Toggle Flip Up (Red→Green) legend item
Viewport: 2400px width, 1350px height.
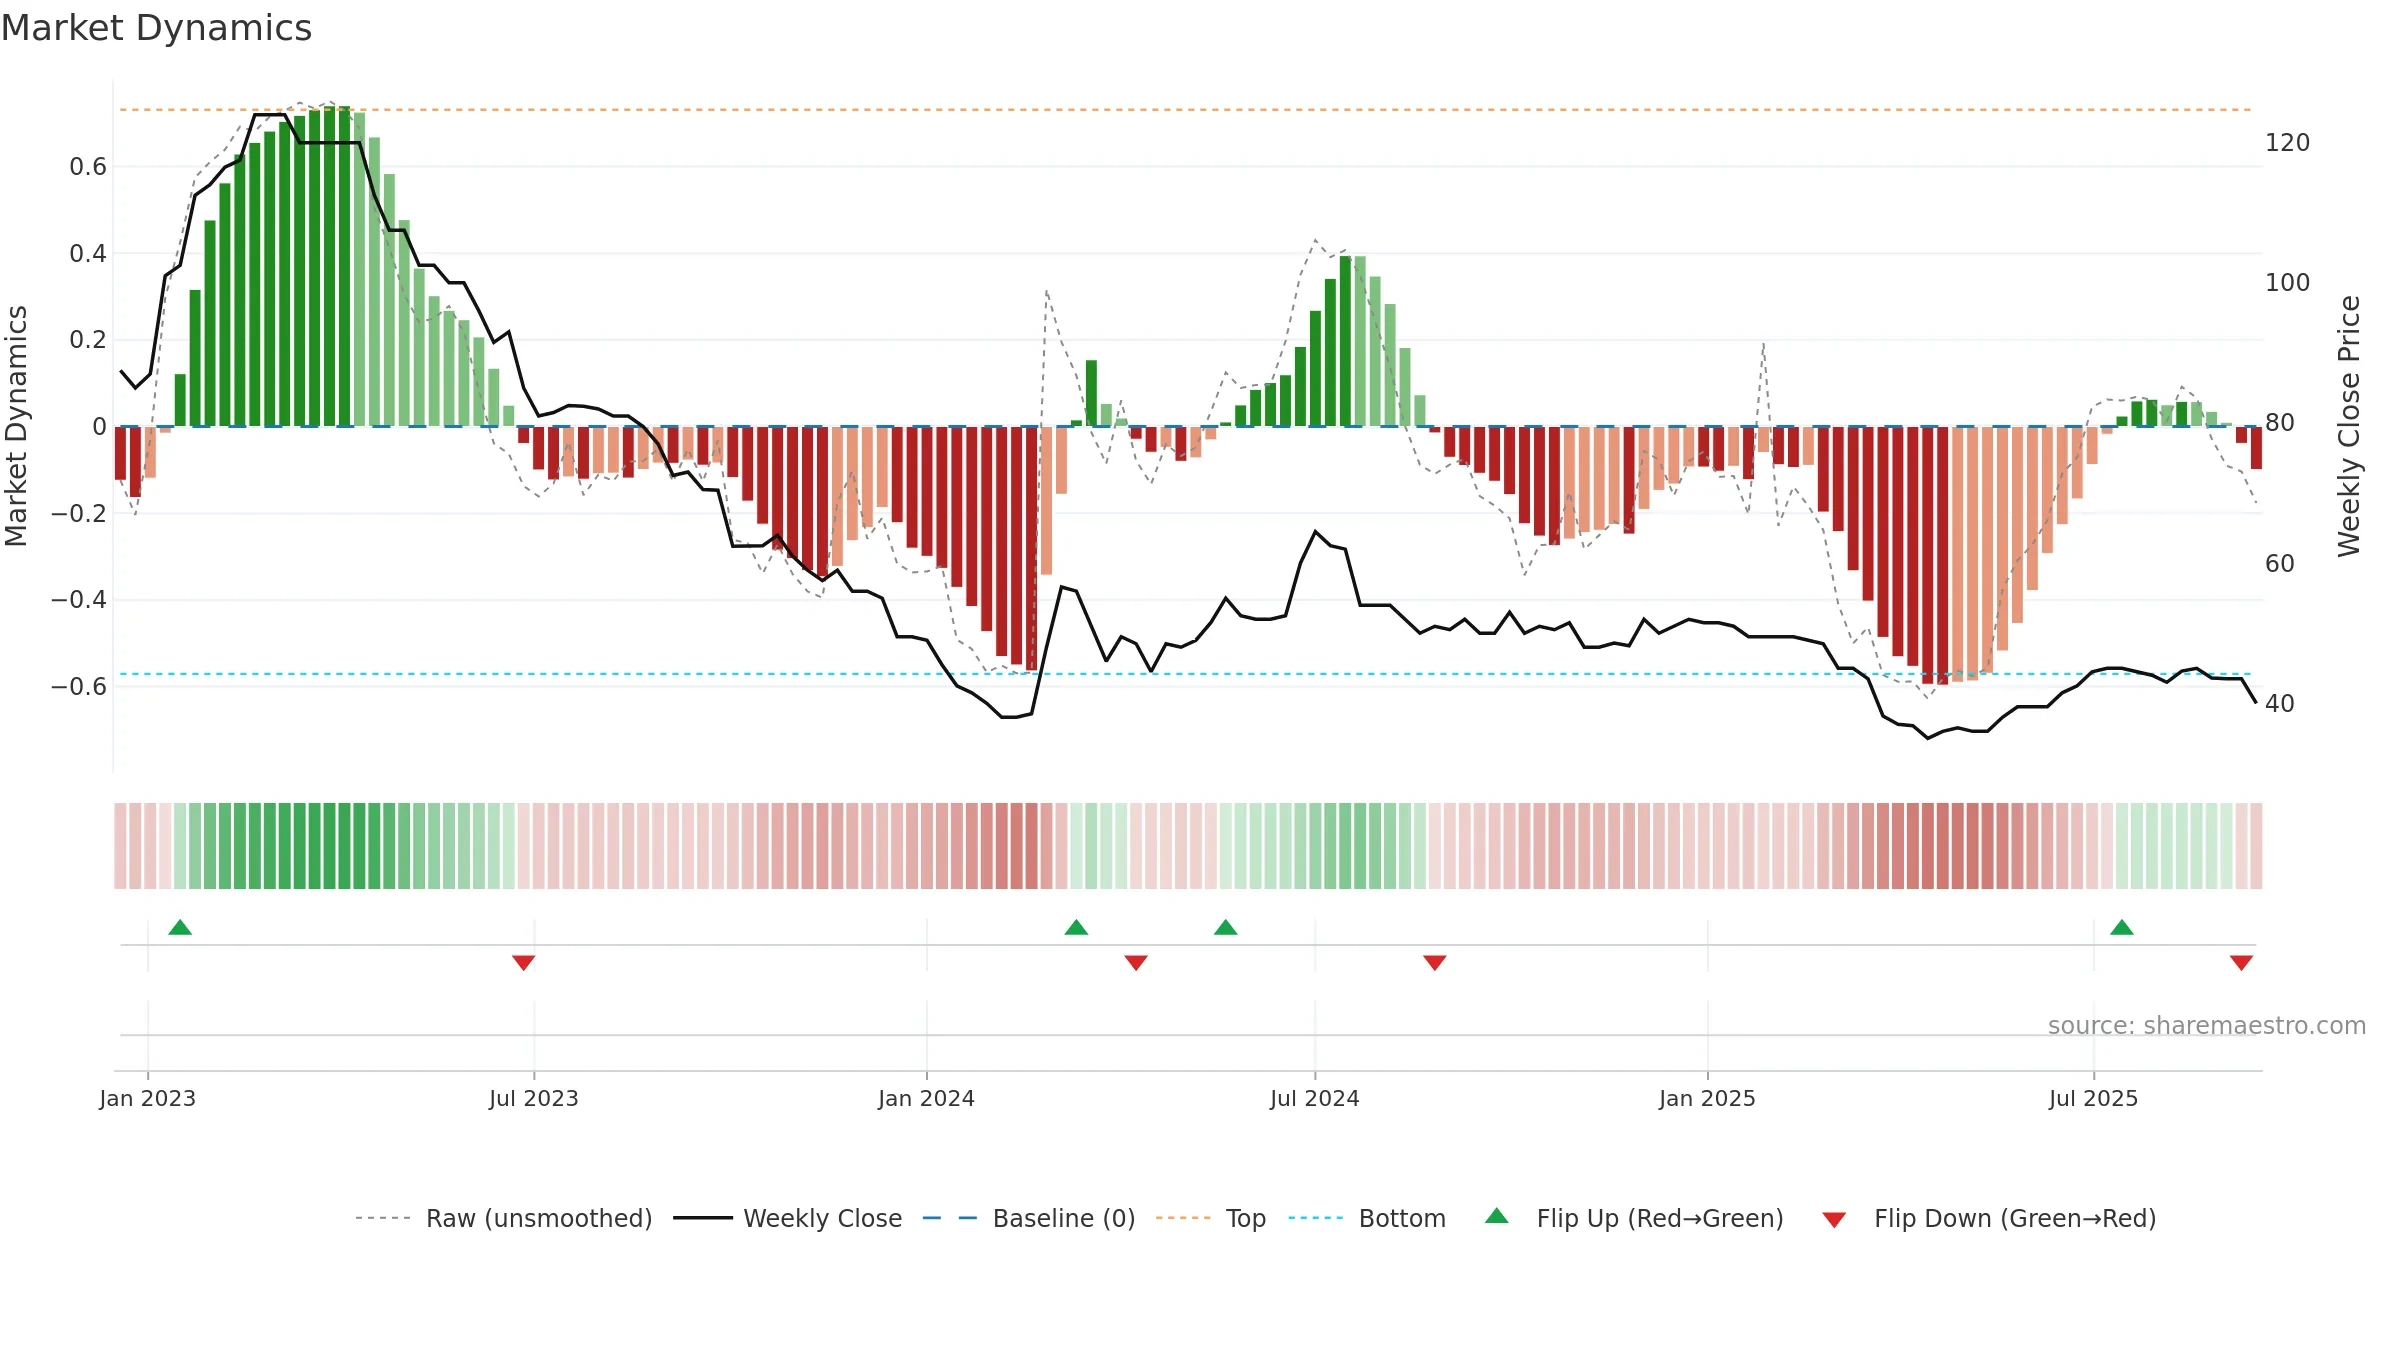pyautogui.click(x=1635, y=1218)
